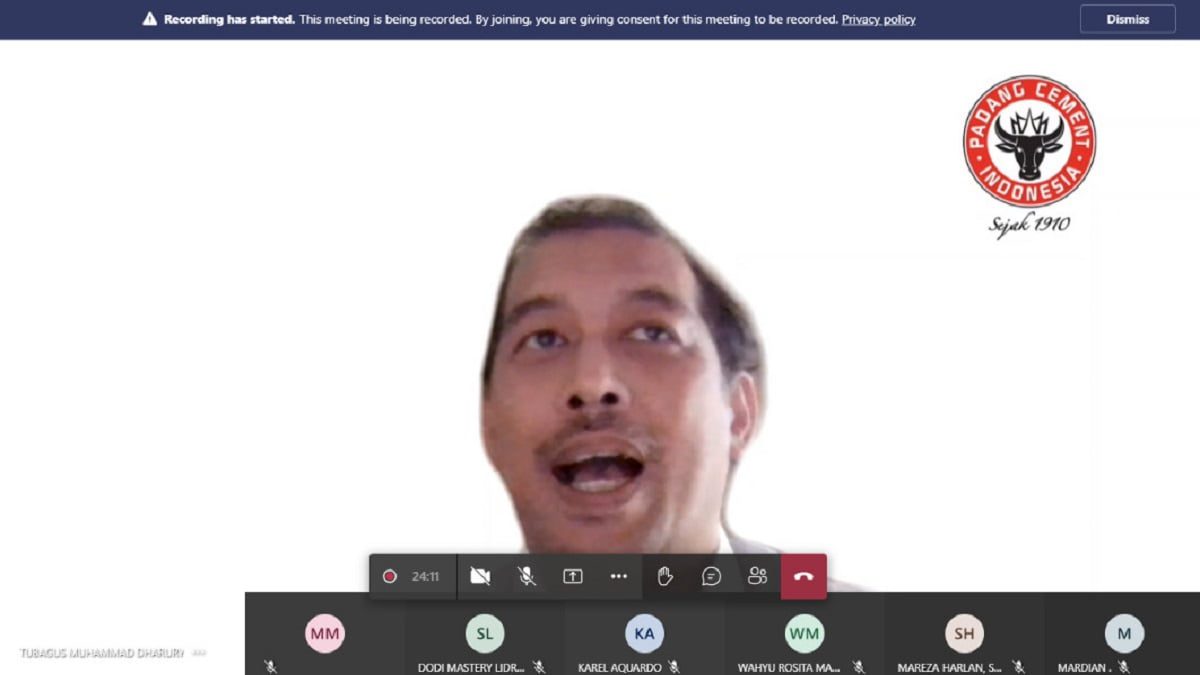Viewport: 1200px width, 675px height.
Task: Dismiss the recording notification banner
Action: point(1127,19)
